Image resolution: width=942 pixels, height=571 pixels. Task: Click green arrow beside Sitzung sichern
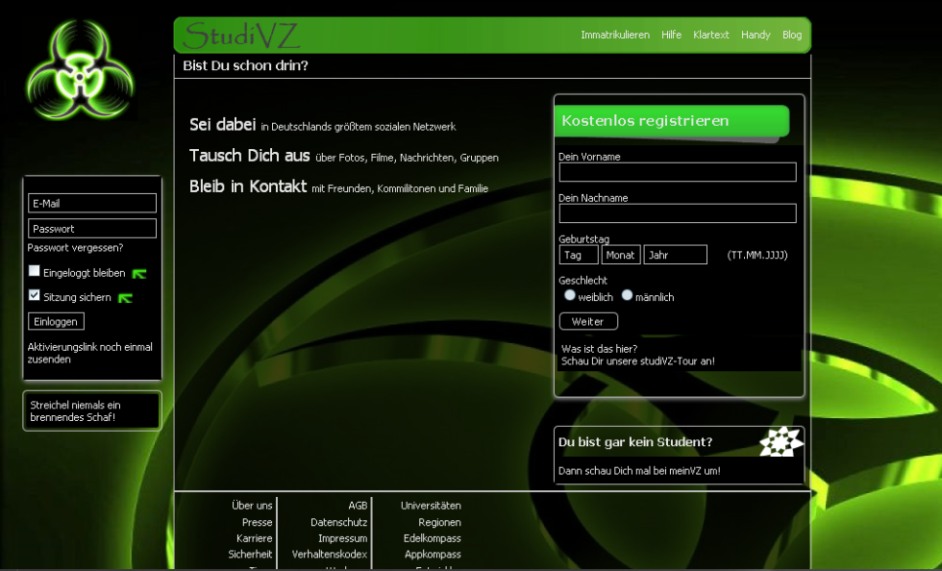coord(125,298)
